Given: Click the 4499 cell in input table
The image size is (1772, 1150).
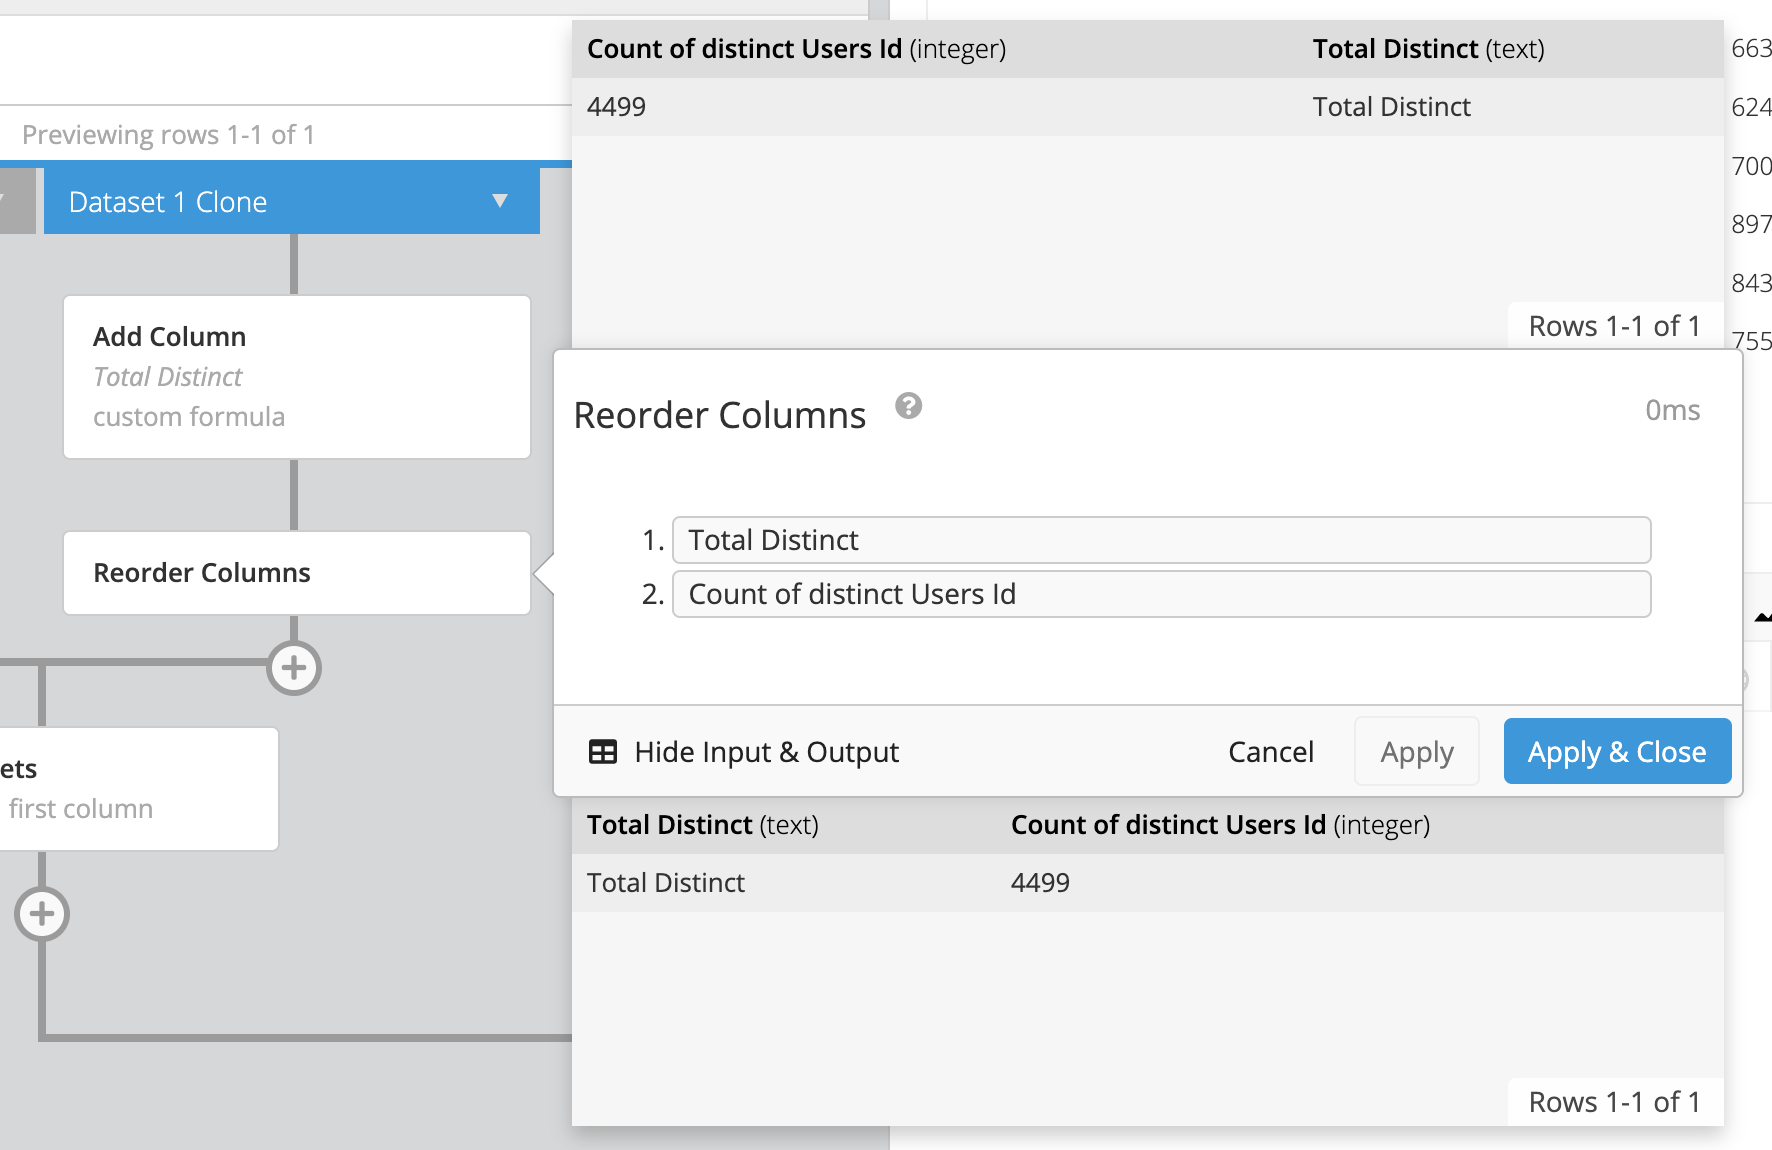Looking at the screenshot, I should [616, 107].
